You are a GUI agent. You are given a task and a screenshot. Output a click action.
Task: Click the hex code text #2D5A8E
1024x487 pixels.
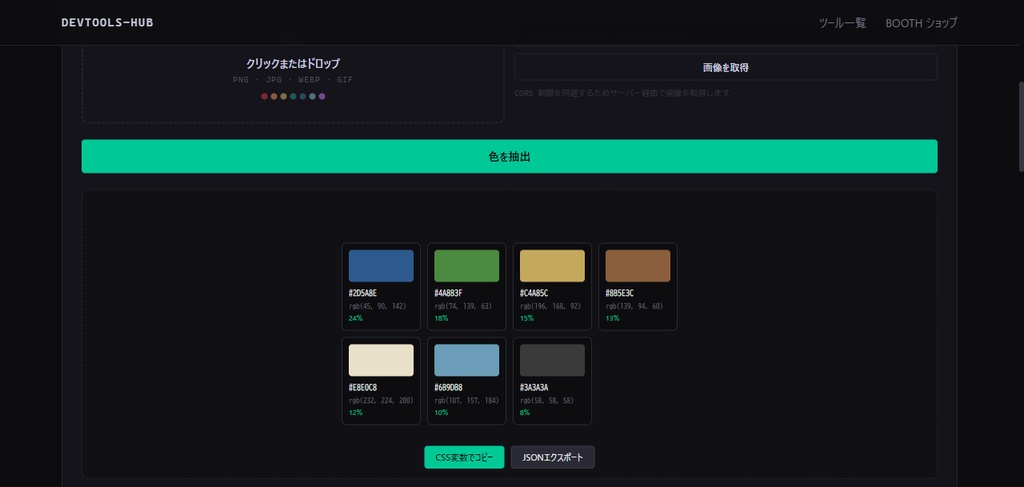pos(362,293)
